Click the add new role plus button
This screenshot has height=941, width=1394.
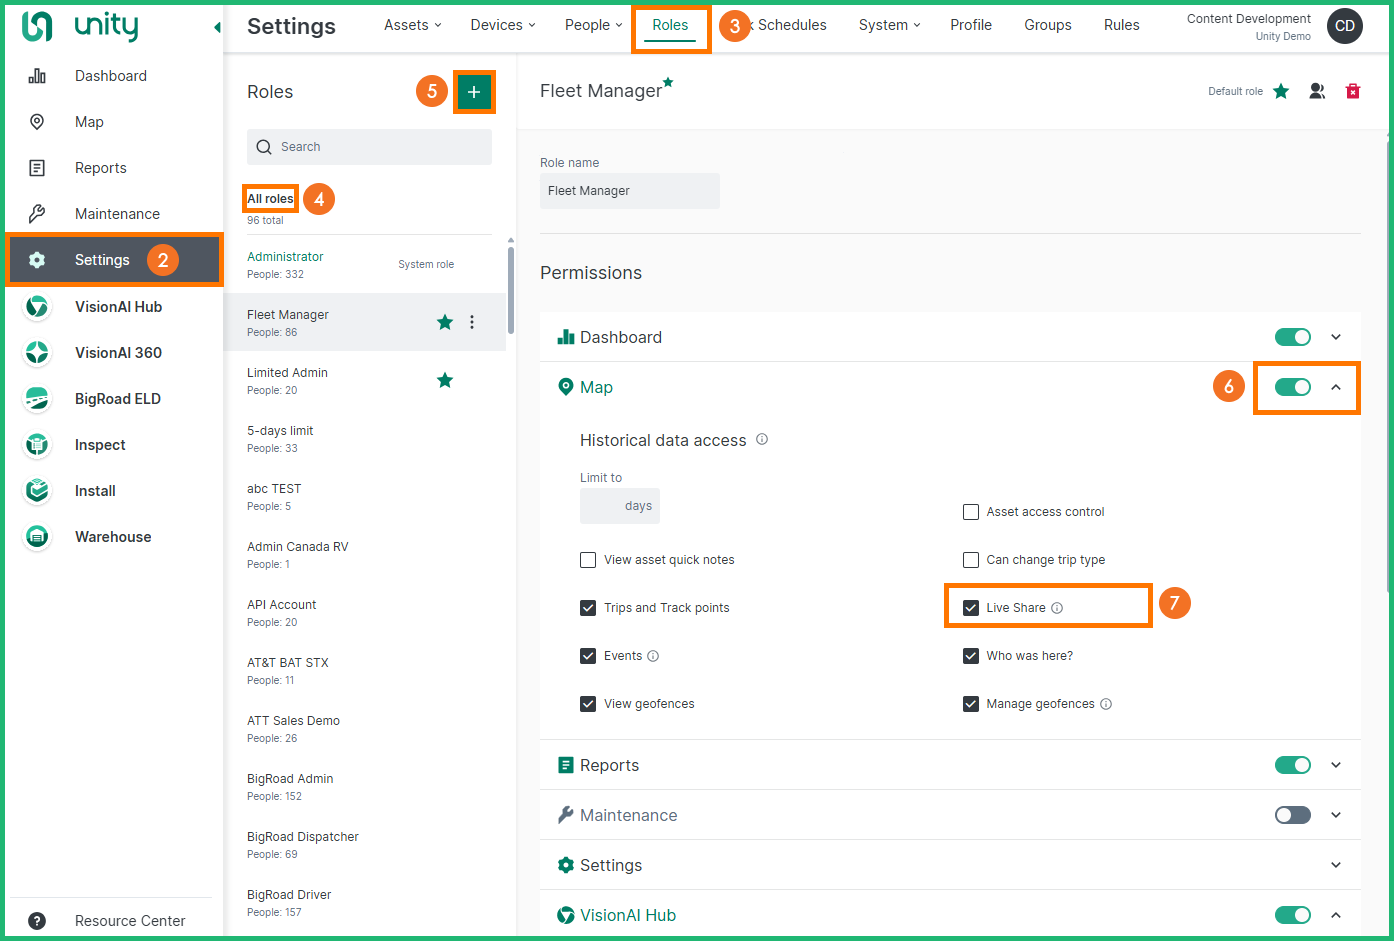(474, 92)
